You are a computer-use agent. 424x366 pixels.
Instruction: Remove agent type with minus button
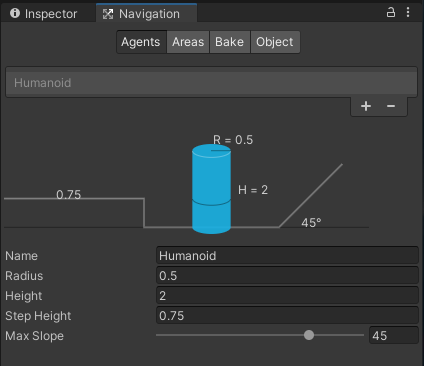coord(391,106)
